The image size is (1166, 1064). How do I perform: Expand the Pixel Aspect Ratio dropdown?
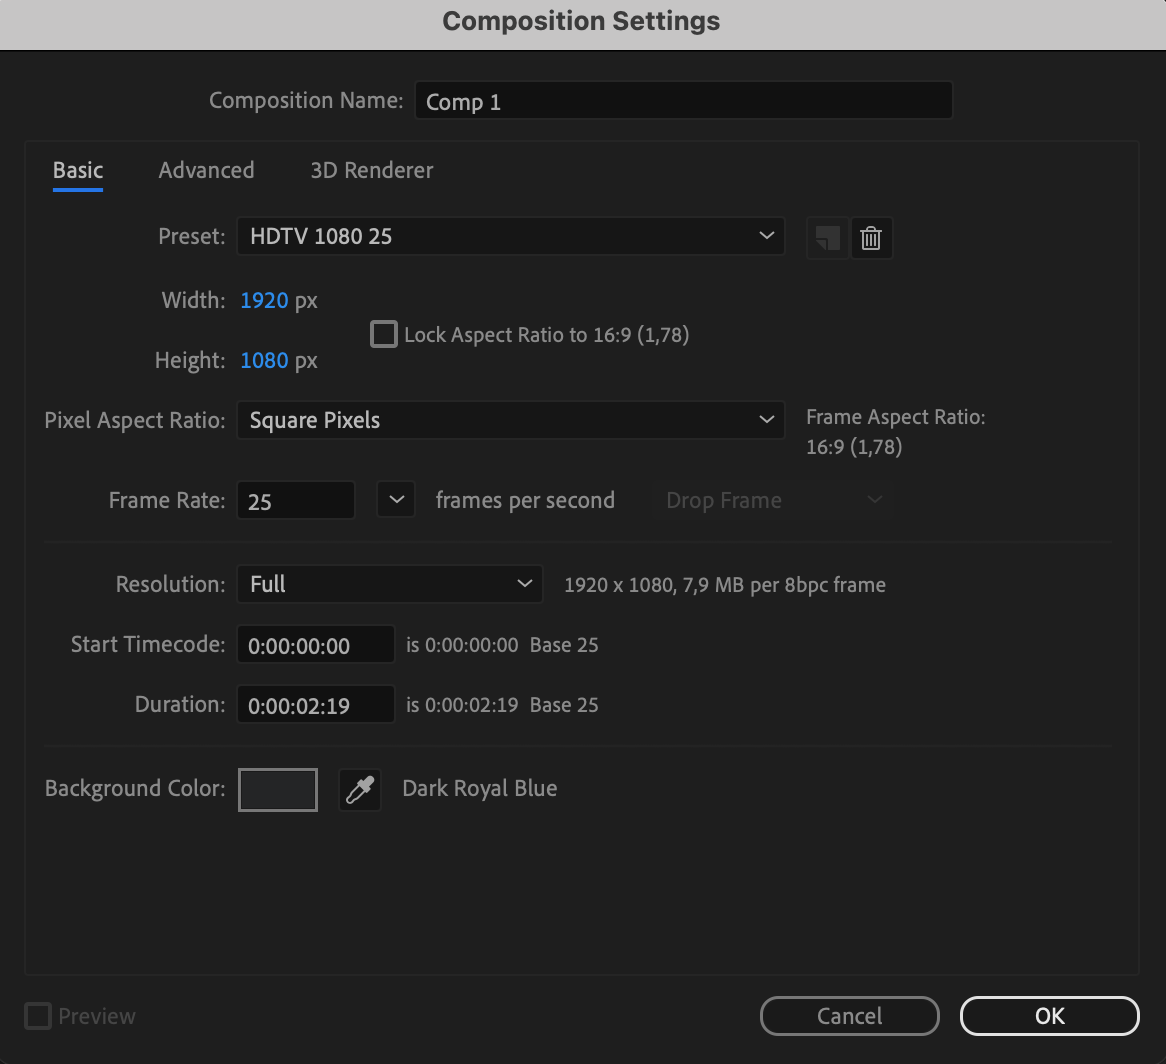(x=510, y=420)
